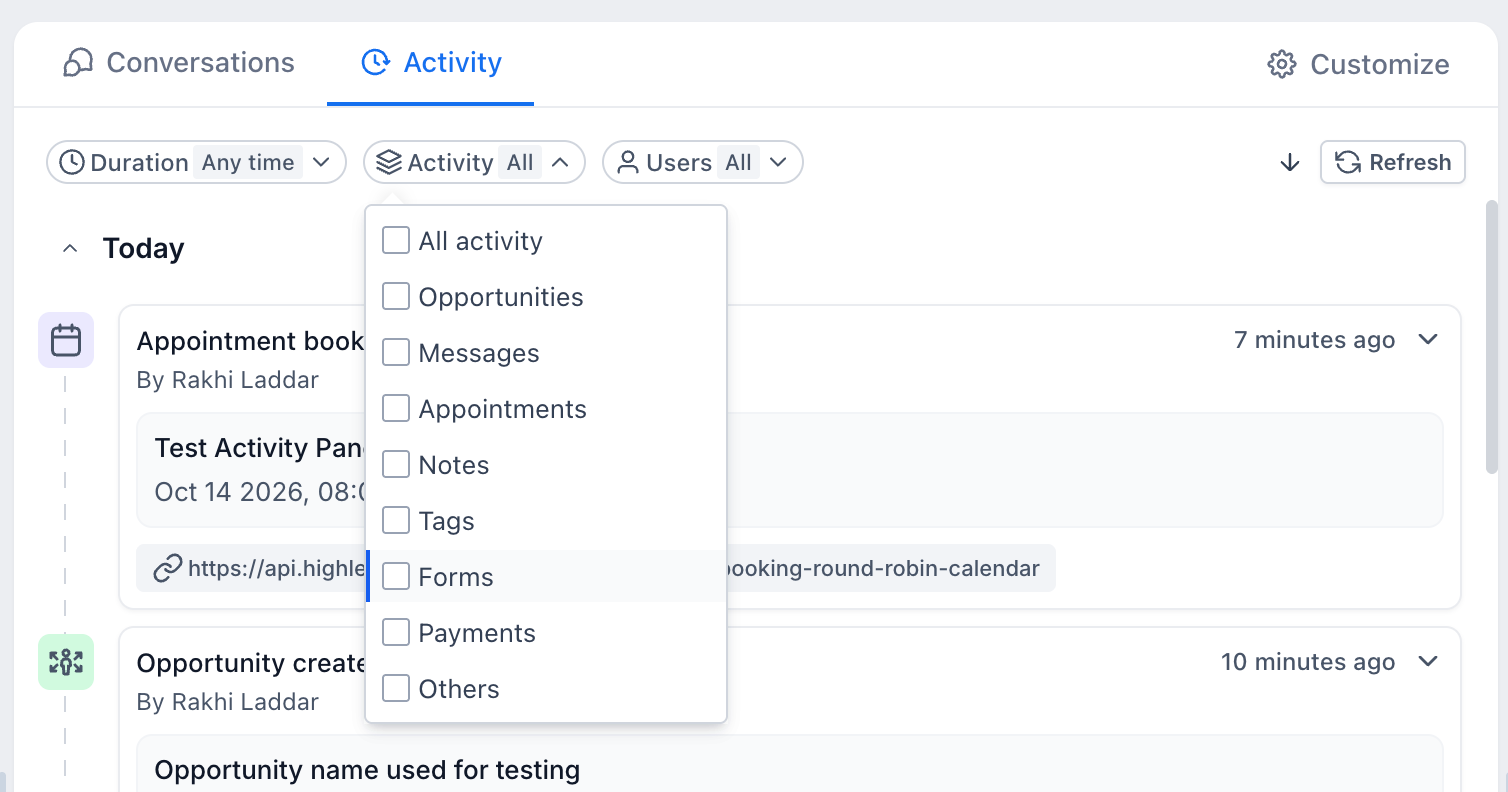The width and height of the screenshot is (1508, 792).
Task: Click the clock icon in Duration filter
Action: pos(72,162)
